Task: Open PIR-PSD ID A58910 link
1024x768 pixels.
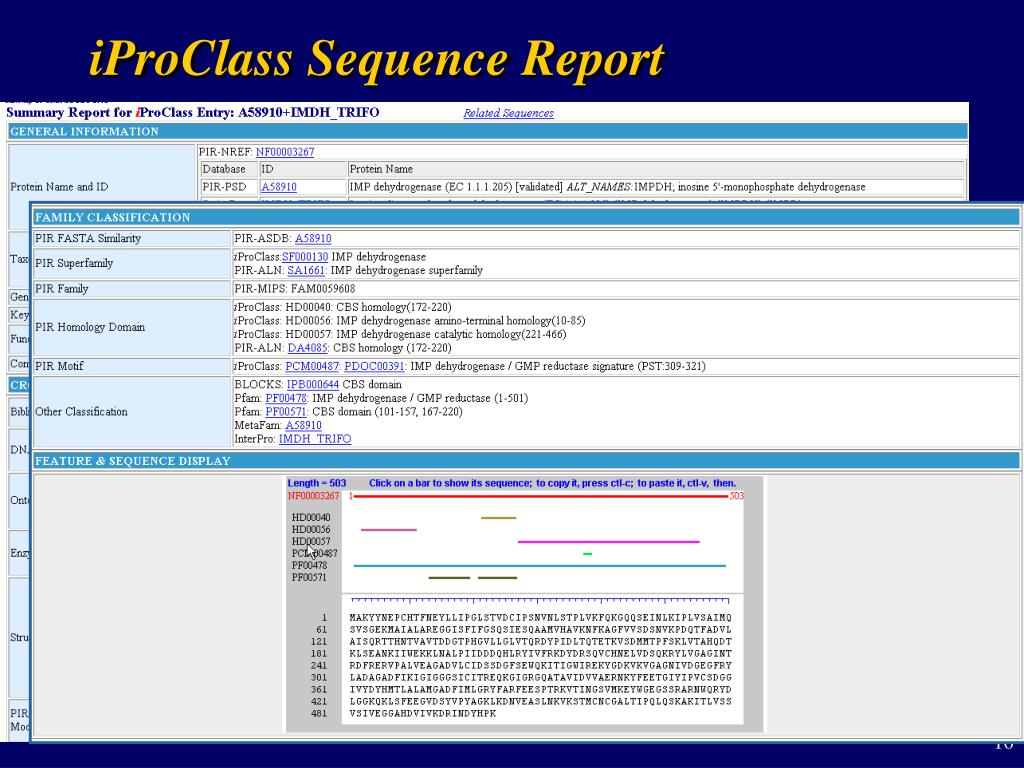Action: [x=278, y=187]
